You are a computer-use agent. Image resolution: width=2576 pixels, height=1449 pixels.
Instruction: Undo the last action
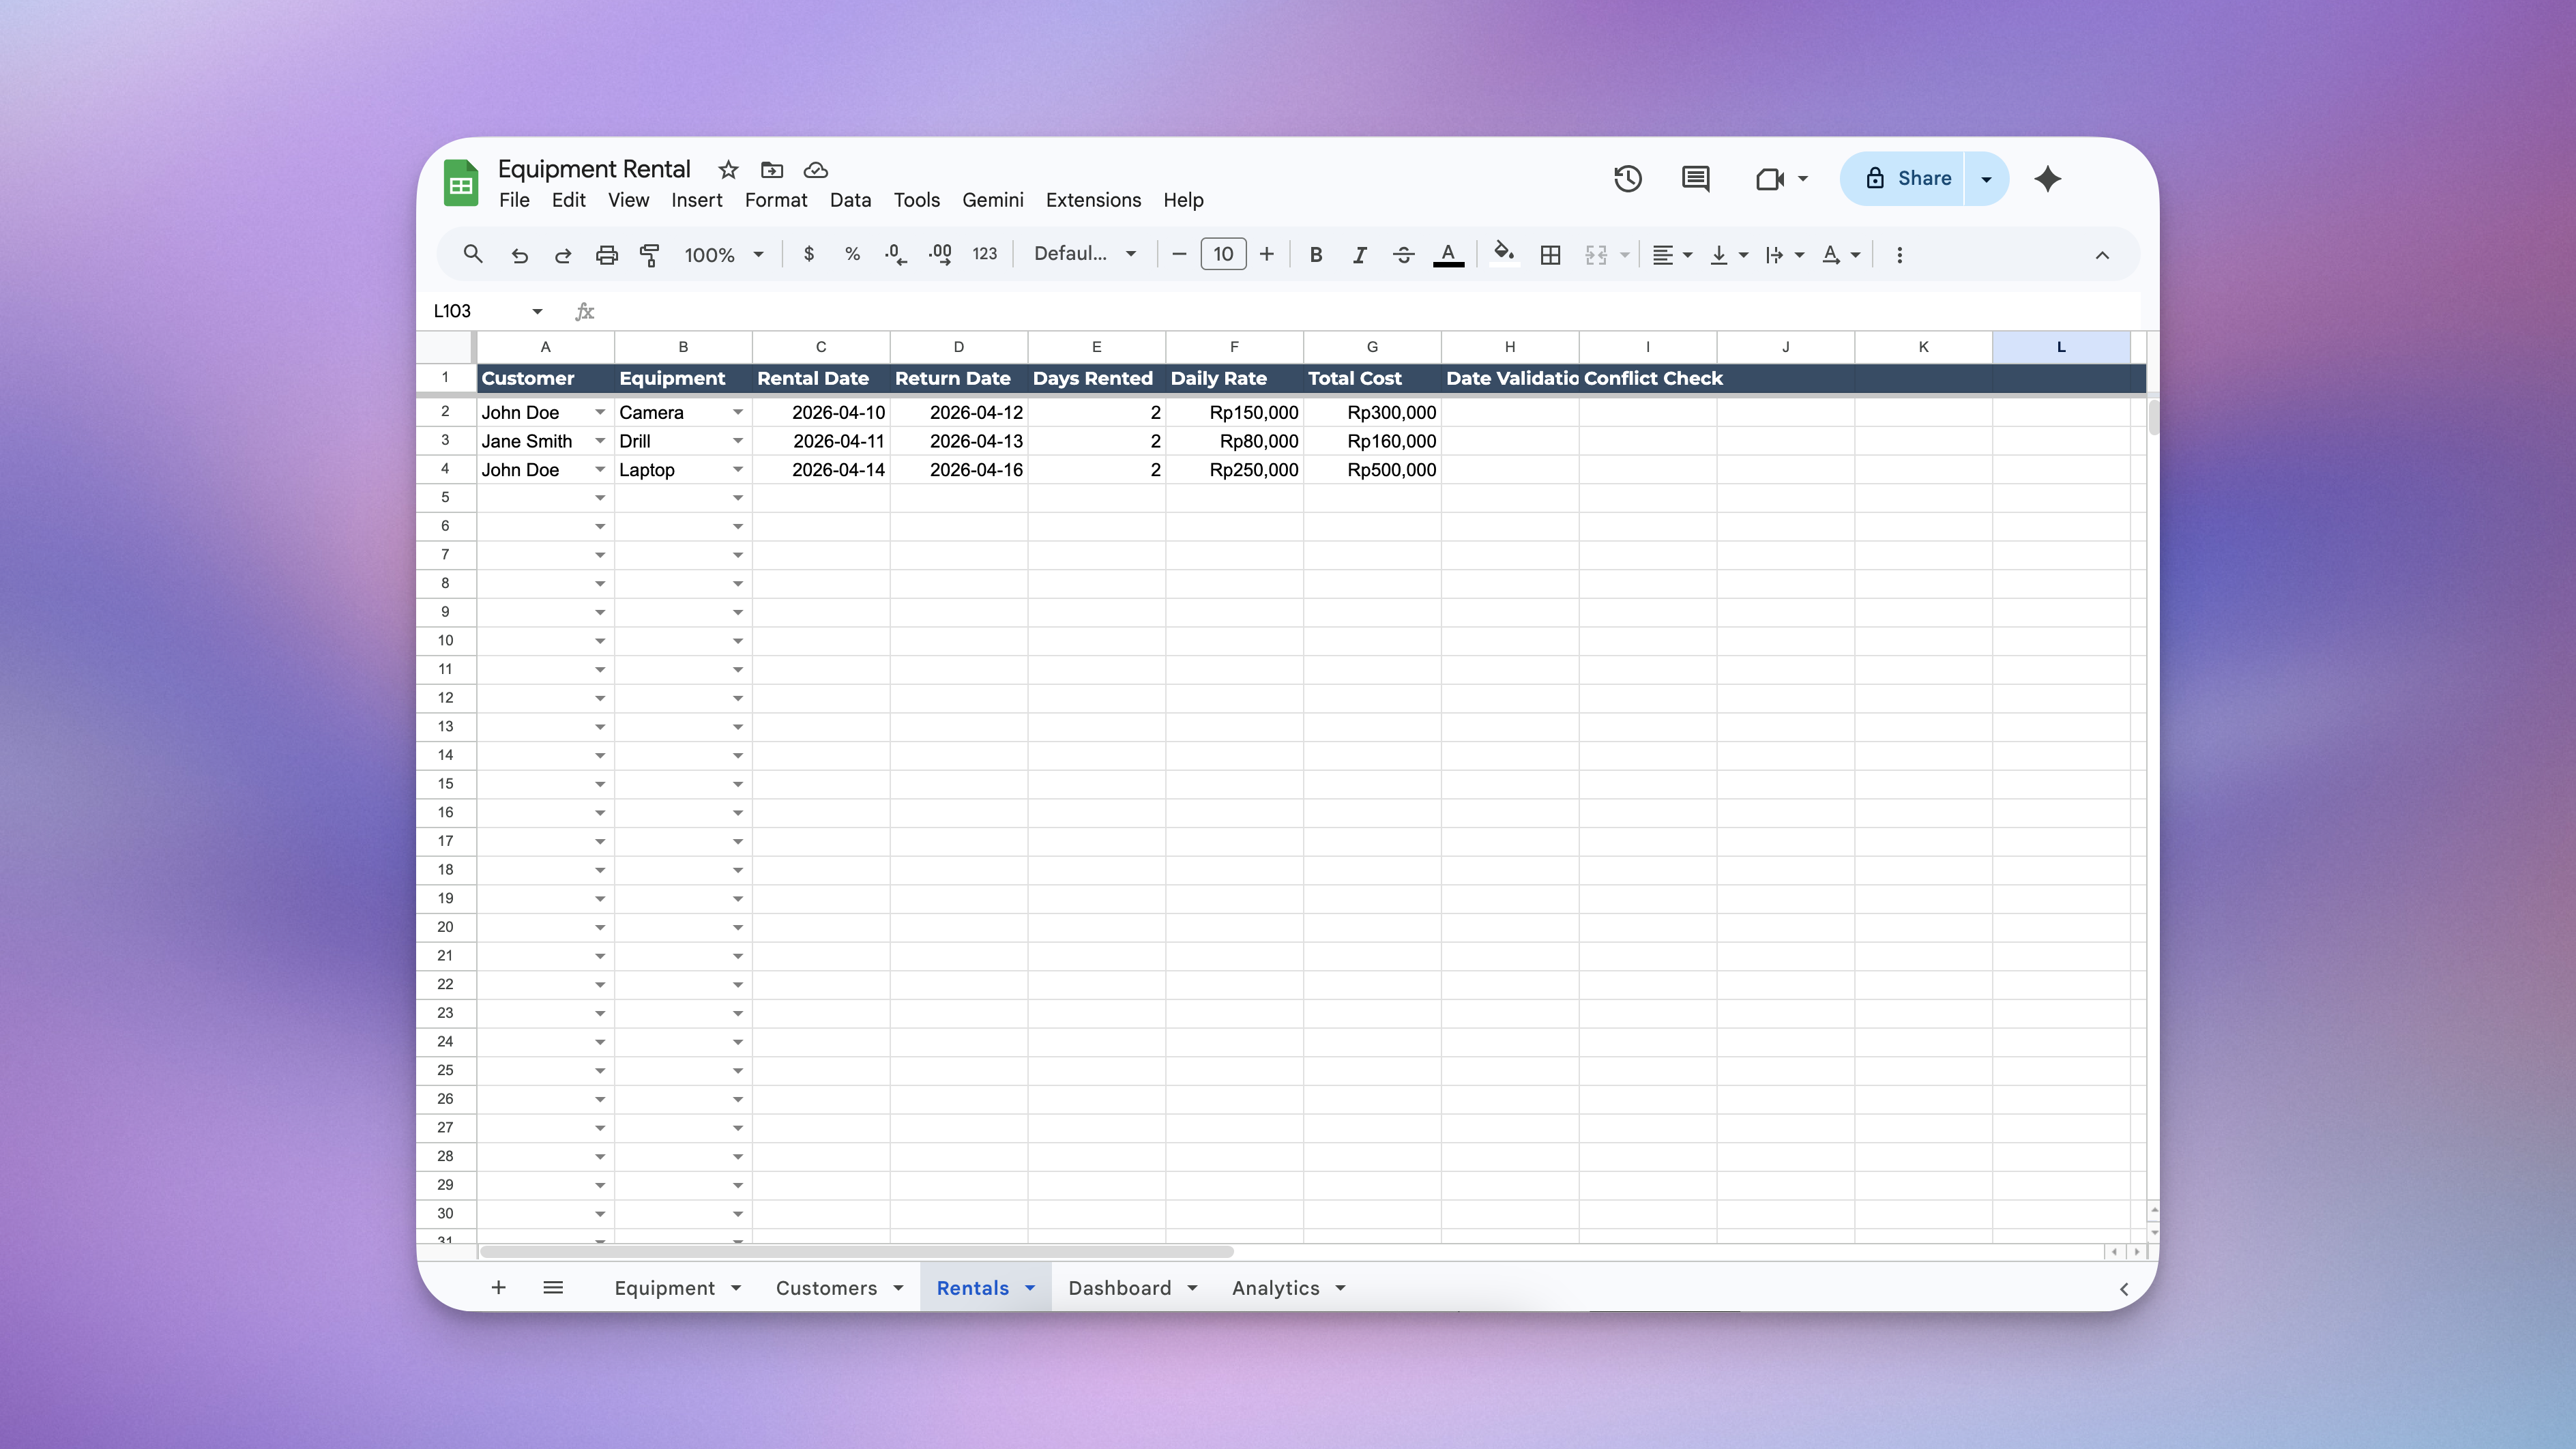coord(520,255)
